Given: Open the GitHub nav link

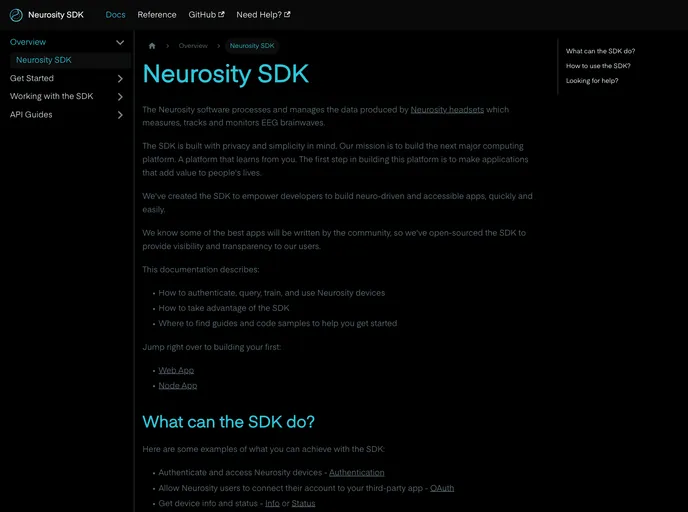Looking at the screenshot, I should tap(206, 14).
